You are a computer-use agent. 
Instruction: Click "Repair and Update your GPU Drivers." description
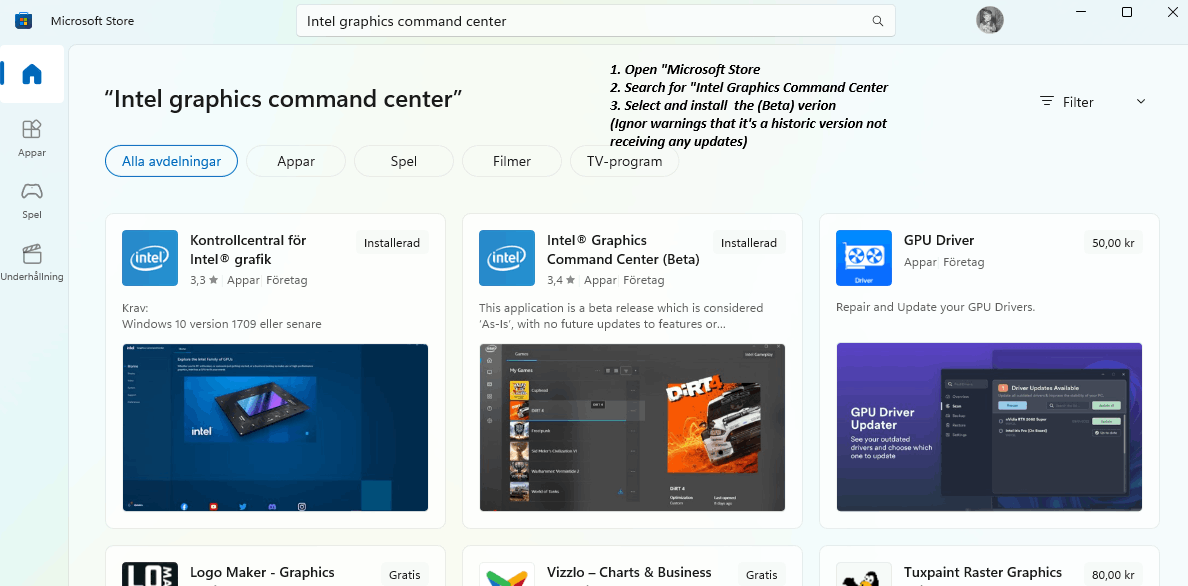point(936,308)
